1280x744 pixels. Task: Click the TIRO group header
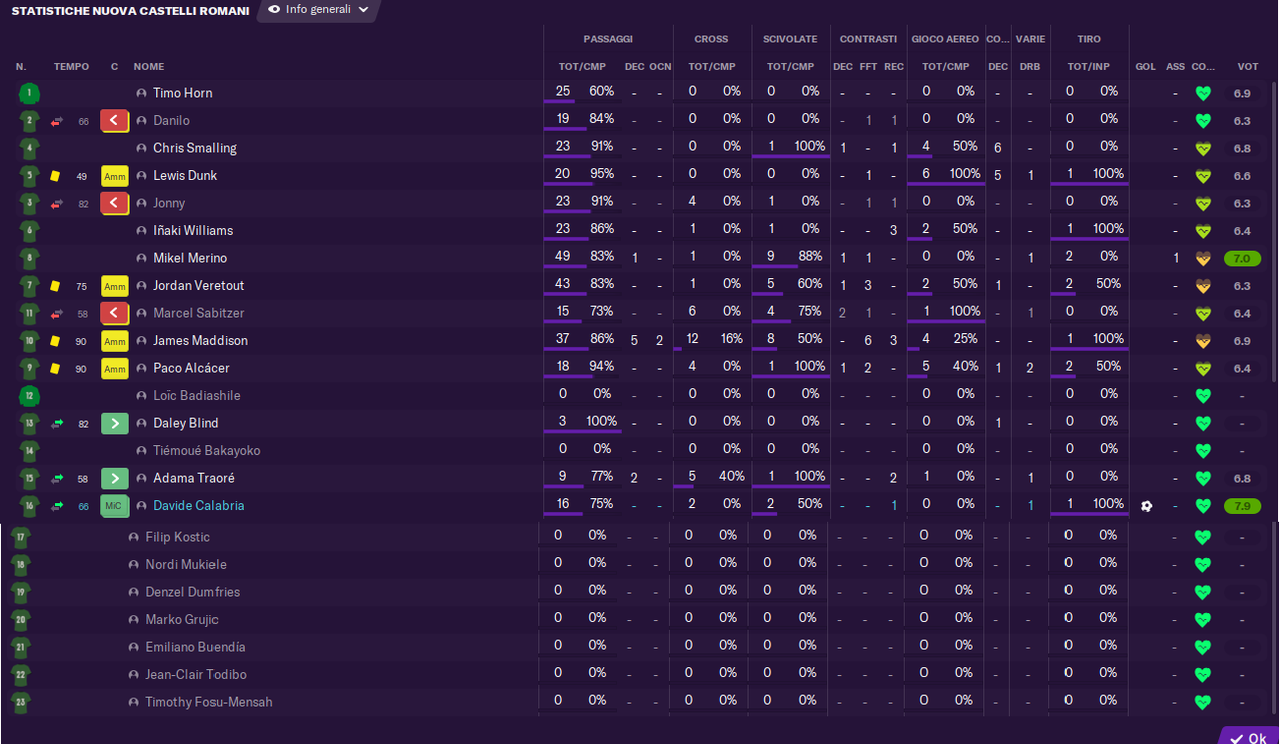tap(1089, 39)
